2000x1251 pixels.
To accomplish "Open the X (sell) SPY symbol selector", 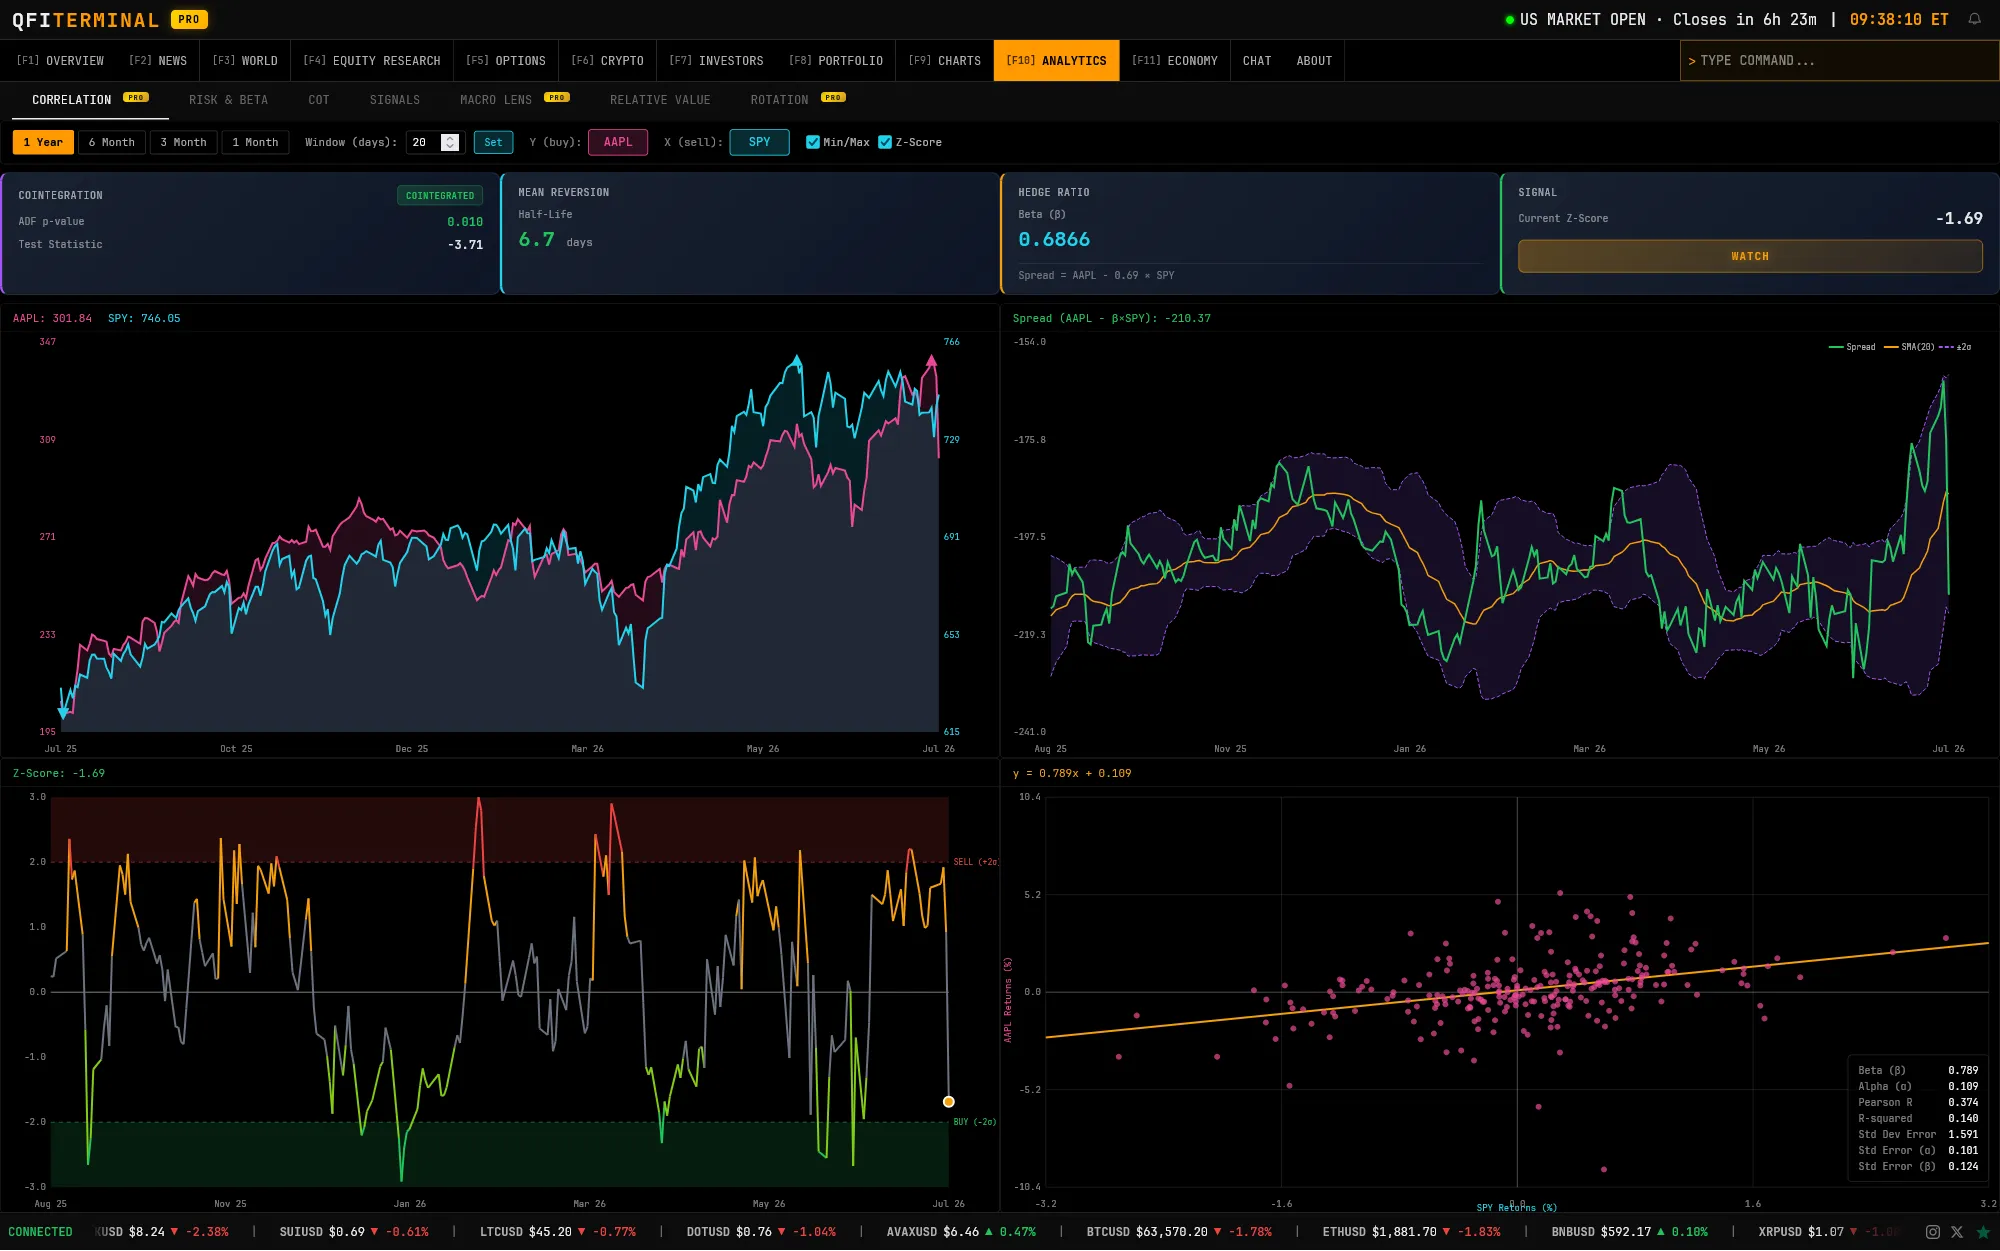I will (760, 142).
